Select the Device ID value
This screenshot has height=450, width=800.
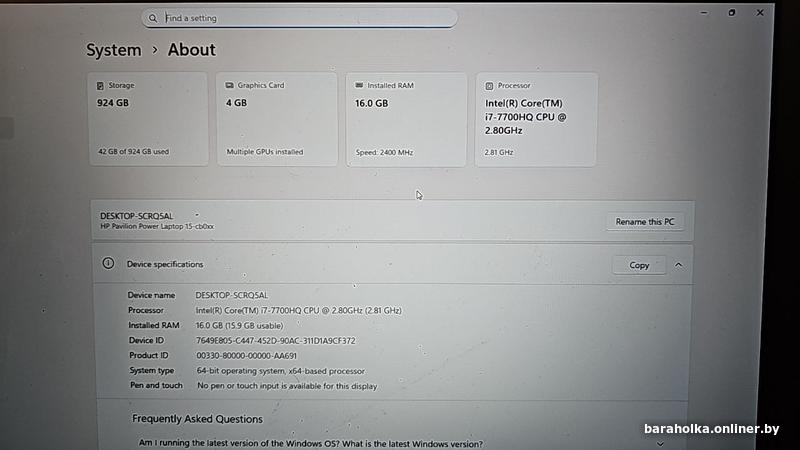pyautogui.click(x=276, y=341)
